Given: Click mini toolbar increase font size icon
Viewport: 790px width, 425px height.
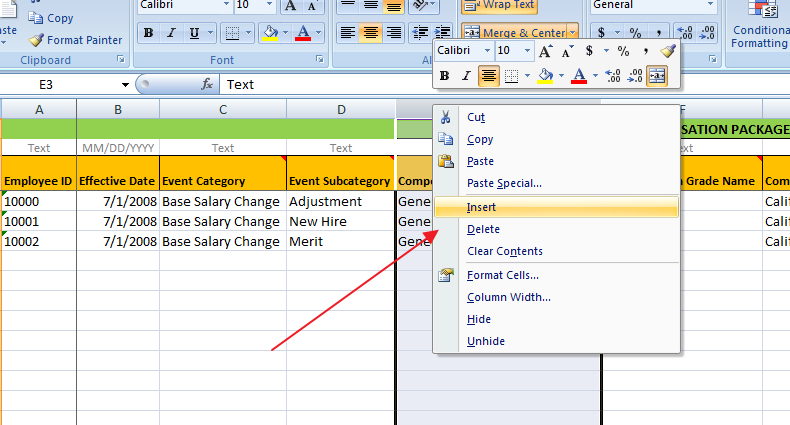Looking at the screenshot, I should click(546, 50).
